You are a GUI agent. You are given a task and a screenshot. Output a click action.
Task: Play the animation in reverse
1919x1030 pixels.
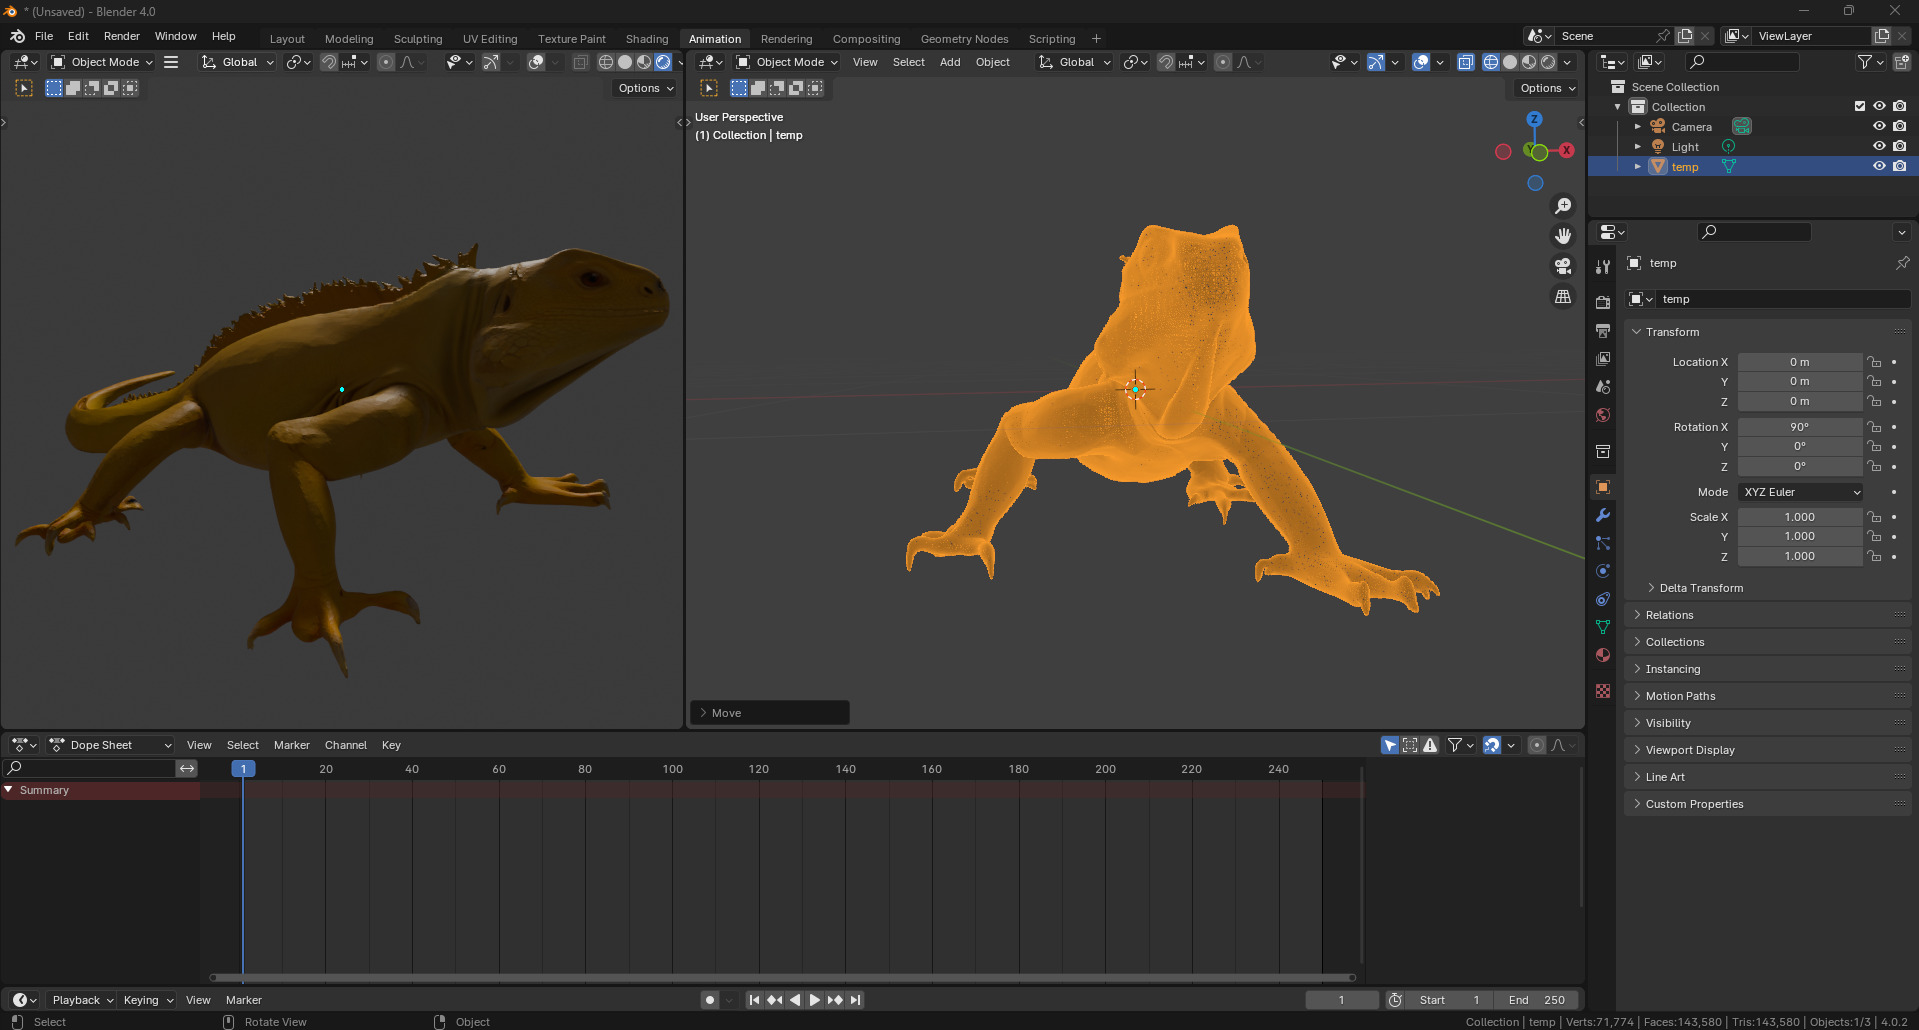click(795, 1000)
